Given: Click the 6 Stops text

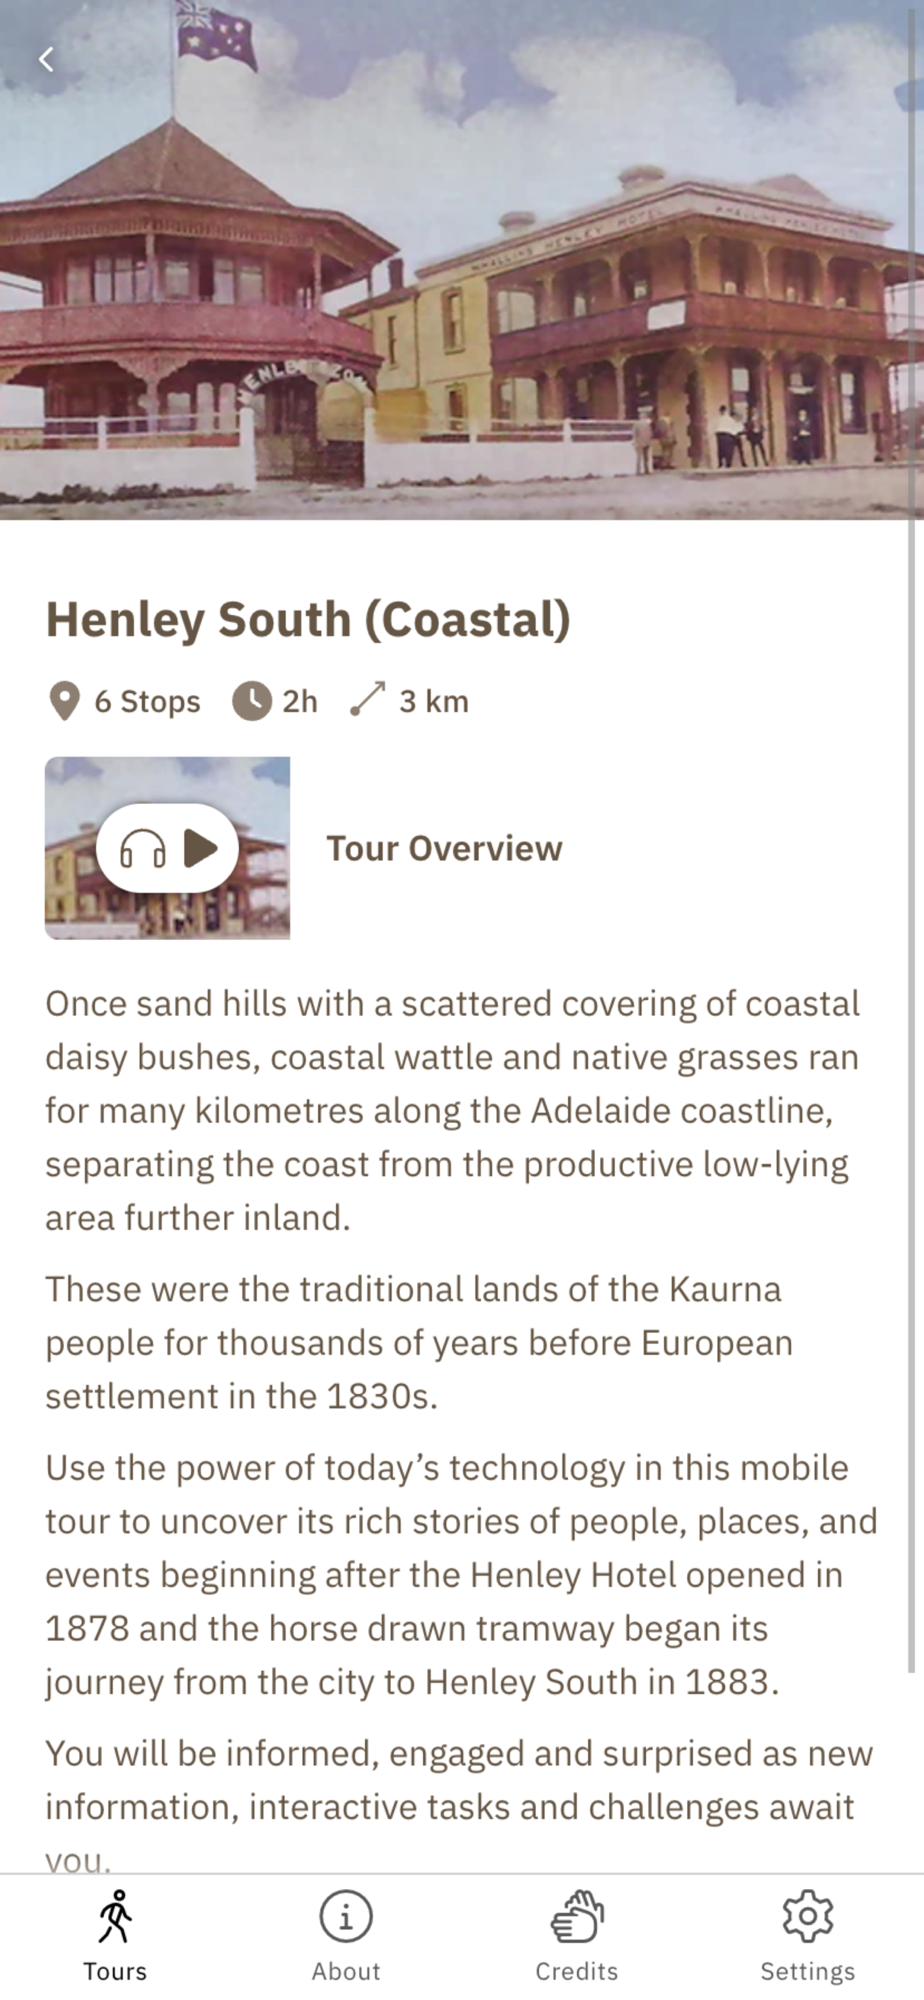Looking at the screenshot, I should (x=147, y=702).
